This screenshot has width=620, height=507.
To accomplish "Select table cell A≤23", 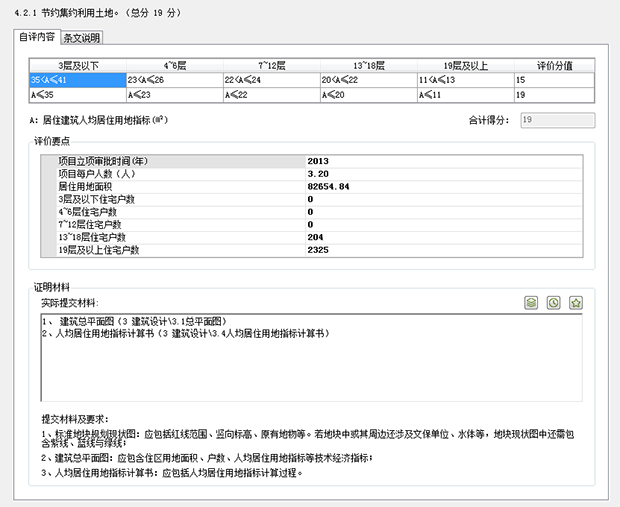I will 175,95.
